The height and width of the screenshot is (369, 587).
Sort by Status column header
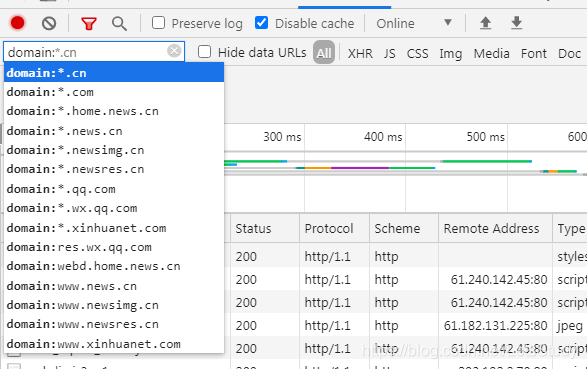(x=265, y=228)
